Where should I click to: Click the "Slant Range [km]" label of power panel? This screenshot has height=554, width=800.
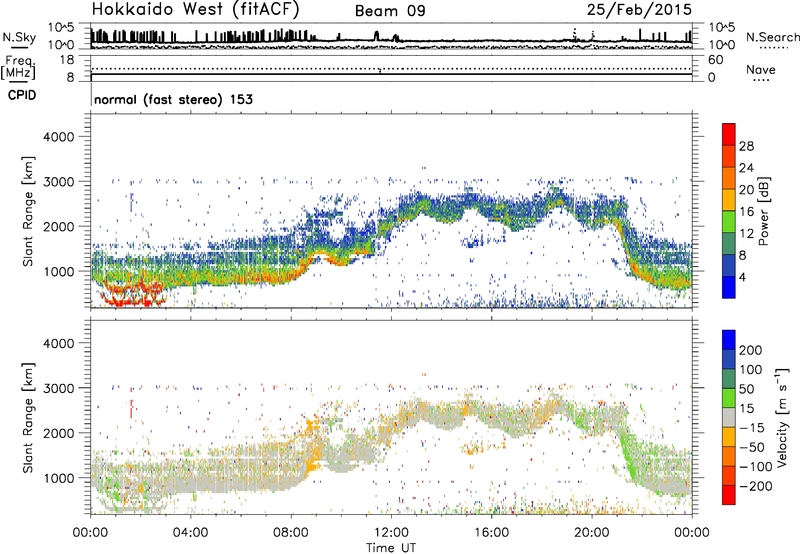(28, 211)
